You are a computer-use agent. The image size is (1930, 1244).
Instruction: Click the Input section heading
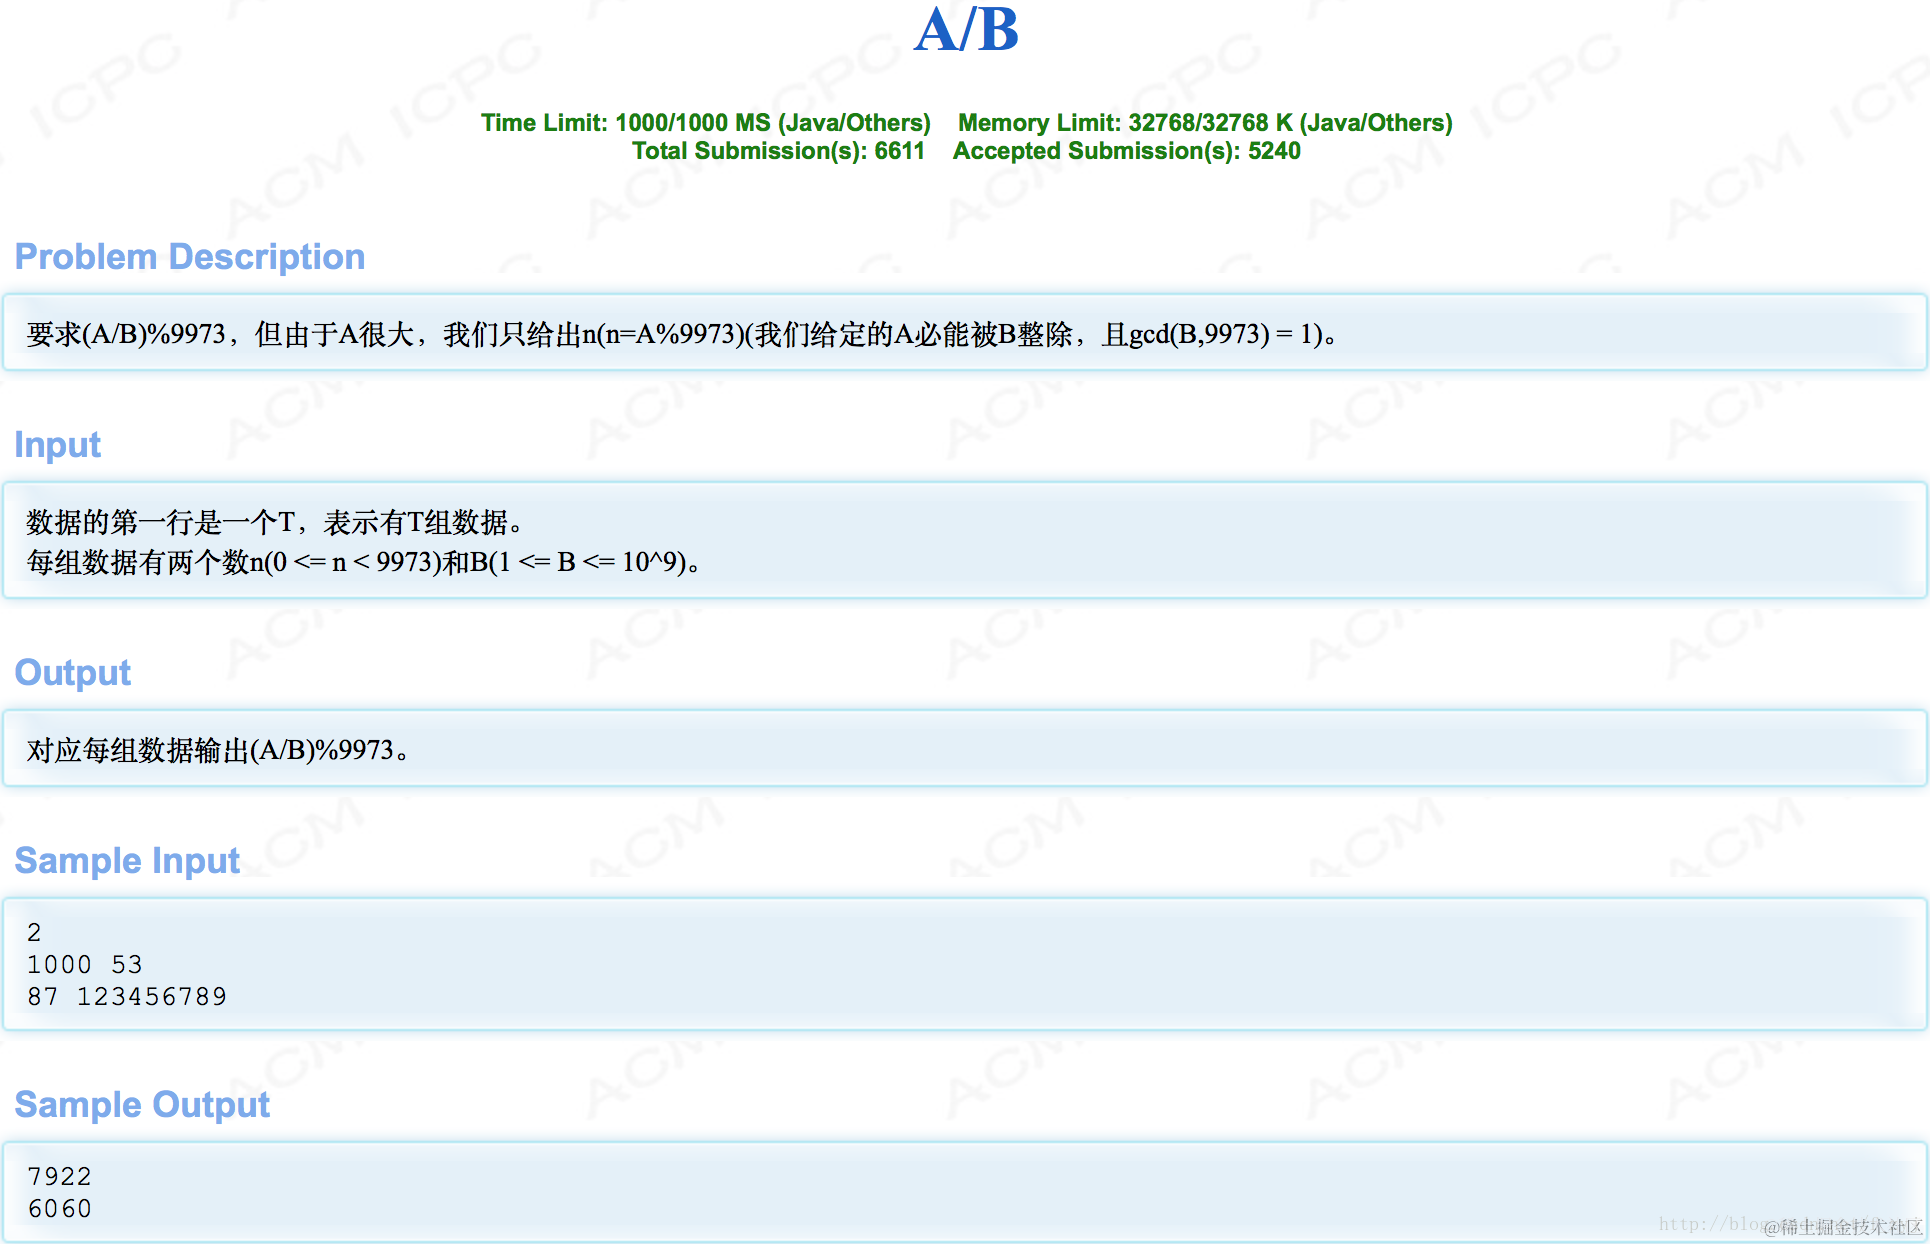point(58,445)
